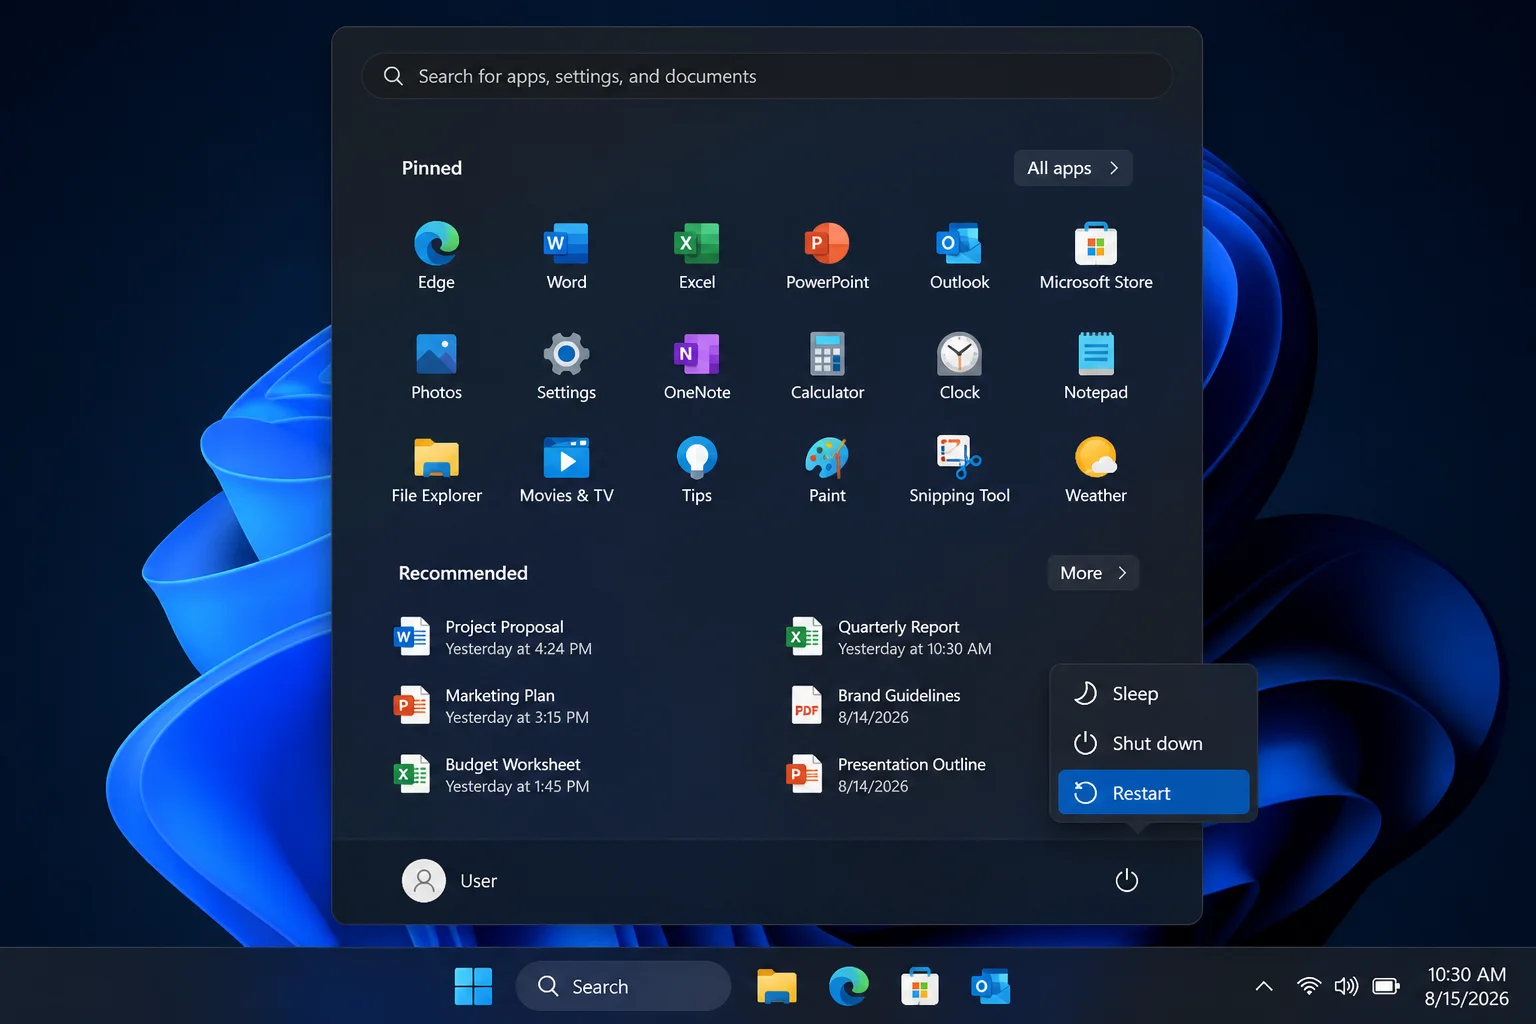Open File Explorer from pinned apps
Image resolution: width=1536 pixels, height=1024 pixels.
pos(436,470)
